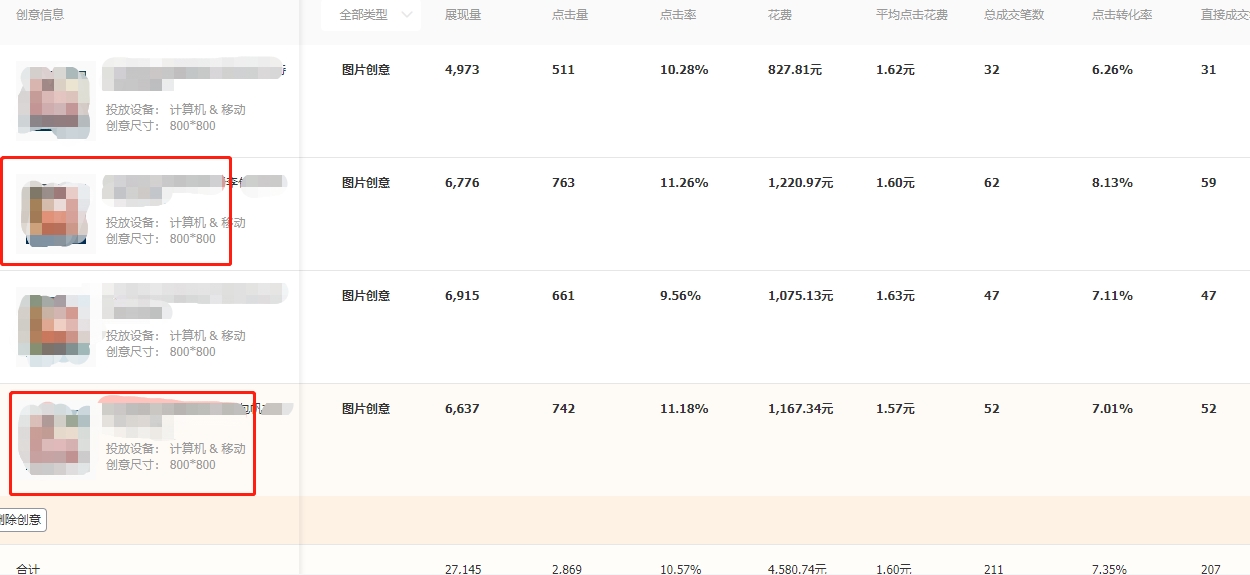Click the 总成交笔数 column header

tap(1014, 15)
